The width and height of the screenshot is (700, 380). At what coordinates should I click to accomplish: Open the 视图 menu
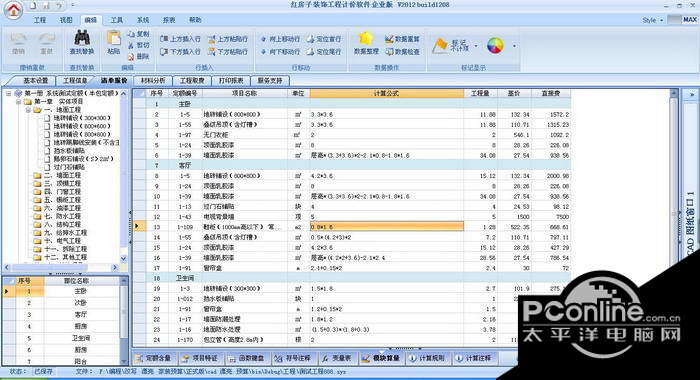tap(66, 20)
